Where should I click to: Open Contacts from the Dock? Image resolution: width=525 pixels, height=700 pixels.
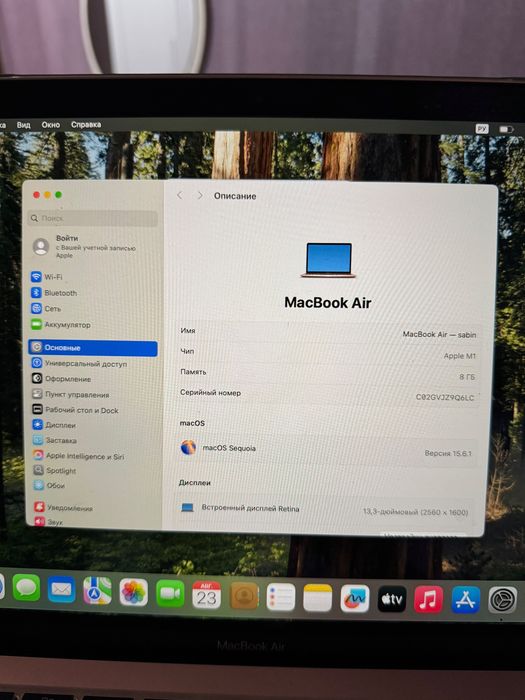coord(244,596)
